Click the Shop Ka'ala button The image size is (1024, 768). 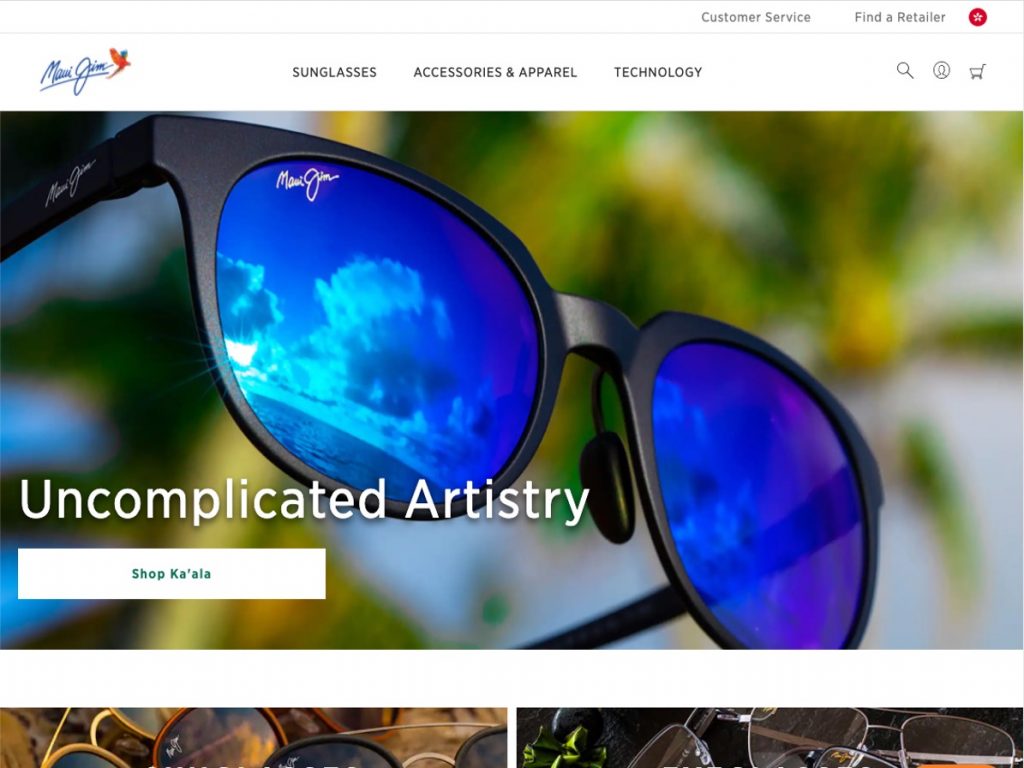[x=172, y=573]
